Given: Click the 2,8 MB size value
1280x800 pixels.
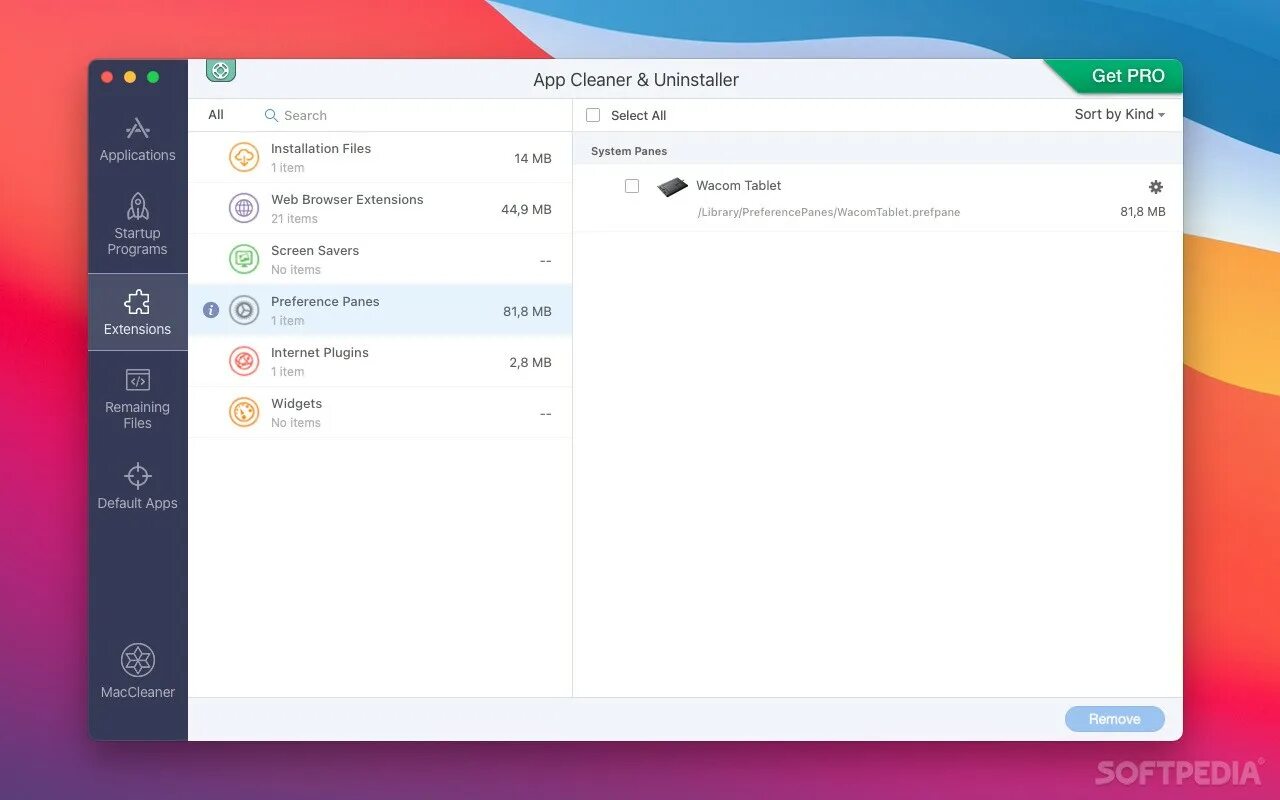Looking at the screenshot, I should click(530, 362).
